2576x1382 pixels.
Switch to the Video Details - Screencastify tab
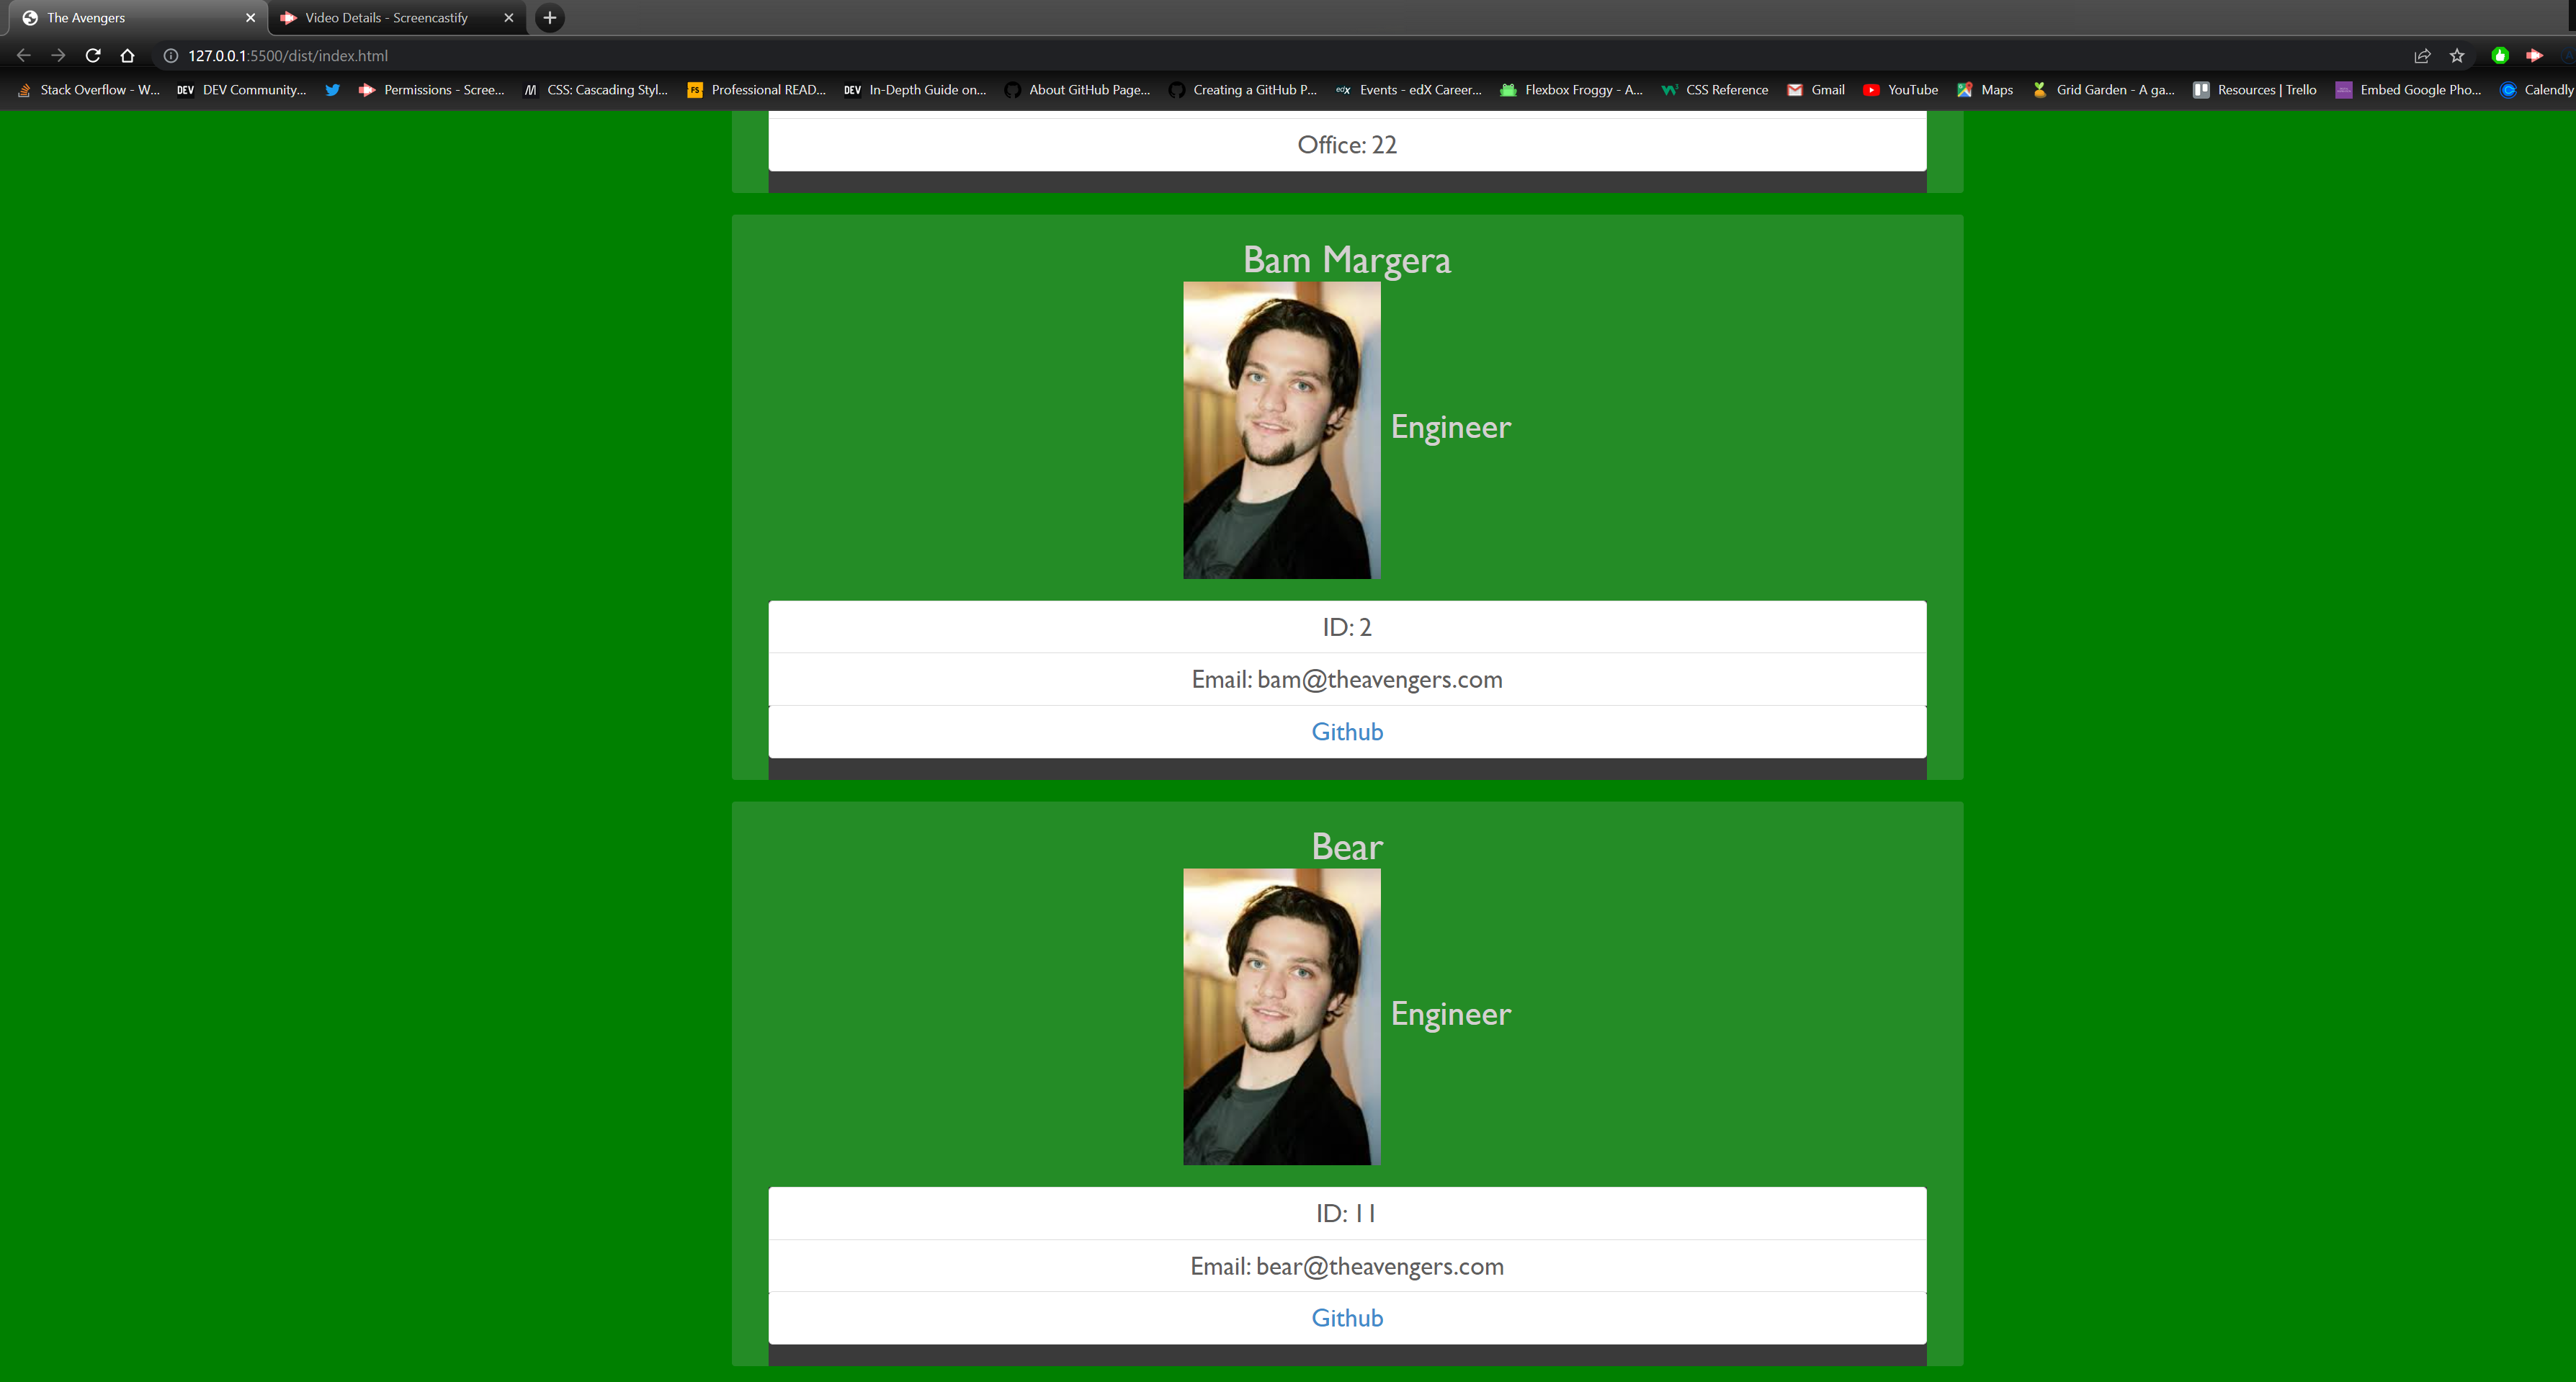click(x=390, y=17)
